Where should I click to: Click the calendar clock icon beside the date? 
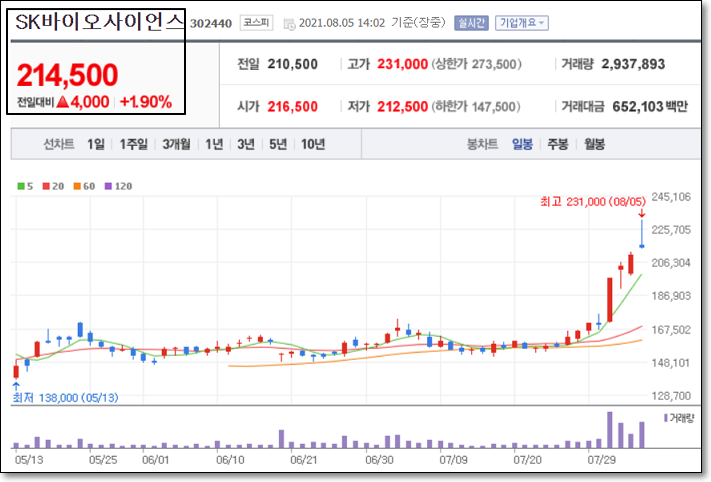coord(289,24)
